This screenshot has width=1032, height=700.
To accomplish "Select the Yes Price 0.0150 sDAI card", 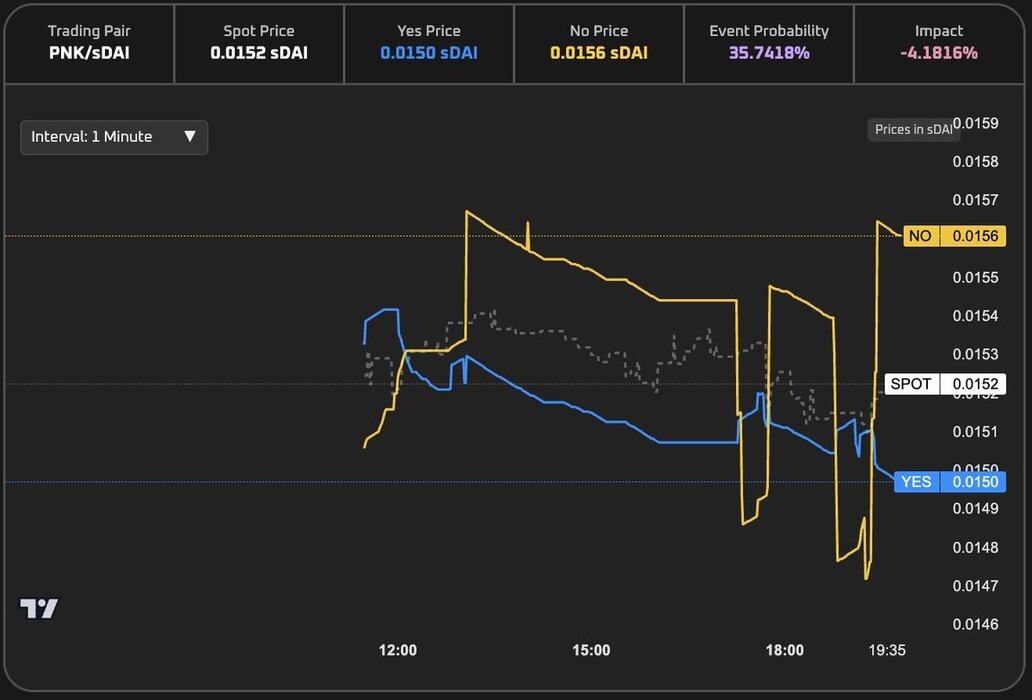I will [429, 43].
